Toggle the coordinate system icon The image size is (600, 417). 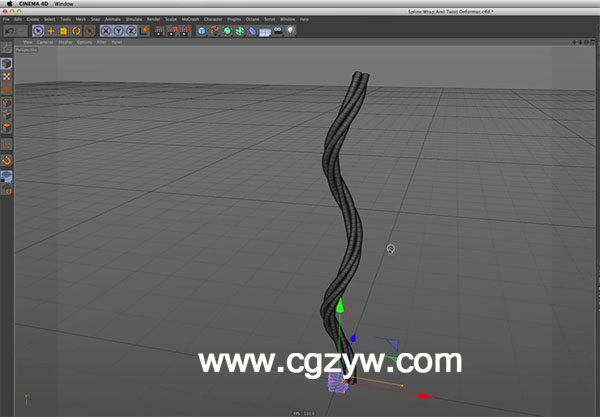click(x=144, y=31)
